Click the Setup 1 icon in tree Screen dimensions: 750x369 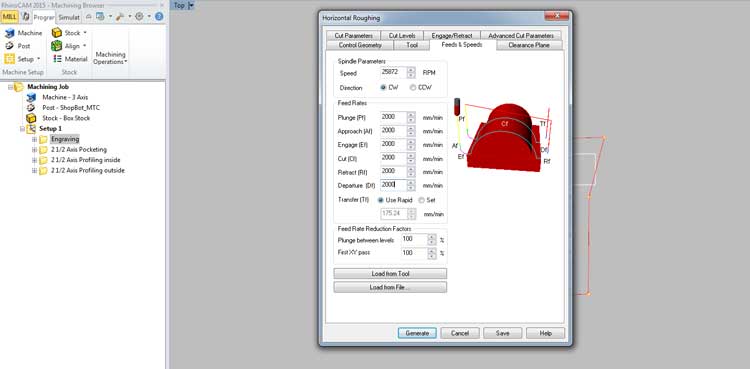(31, 129)
